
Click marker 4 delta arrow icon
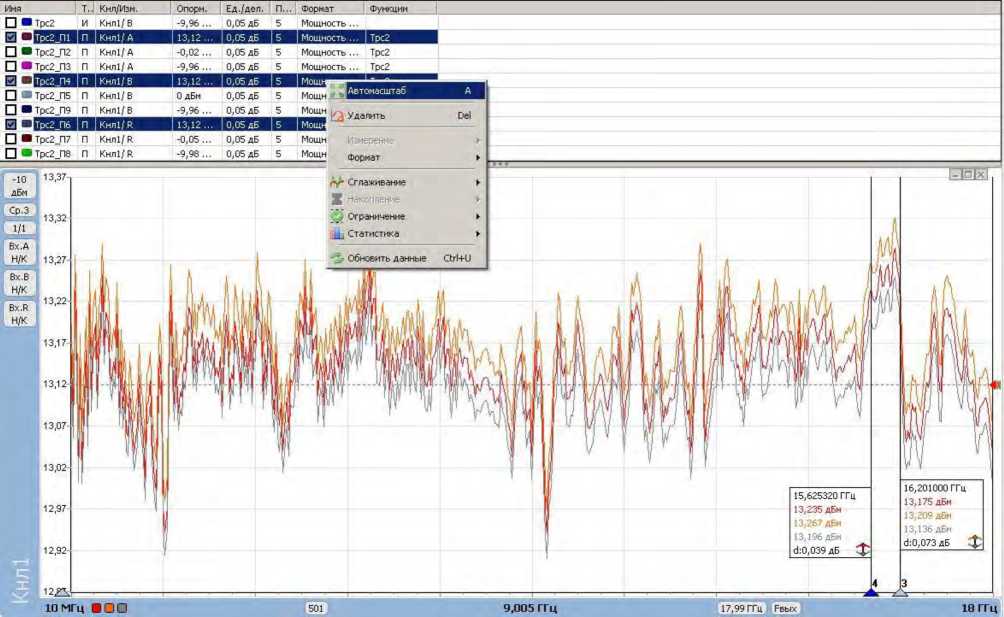[862, 550]
